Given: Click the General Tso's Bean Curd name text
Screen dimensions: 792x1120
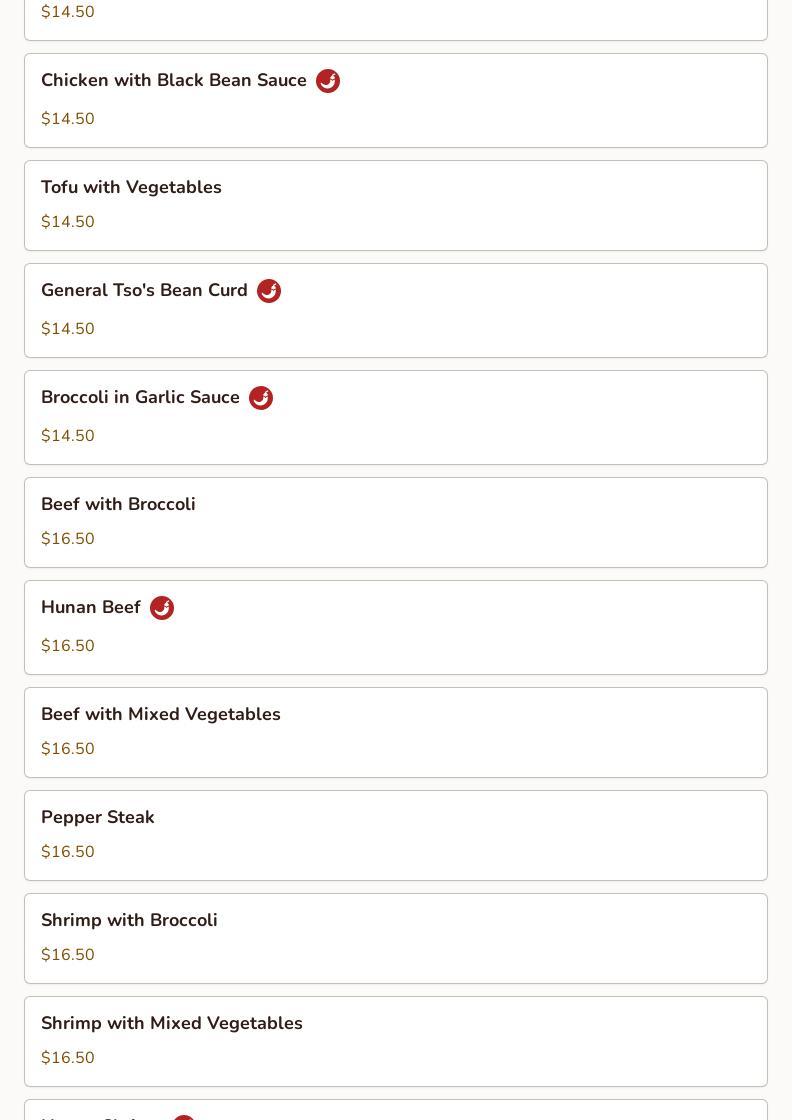Looking at the screenshot, I should point(144,290).
